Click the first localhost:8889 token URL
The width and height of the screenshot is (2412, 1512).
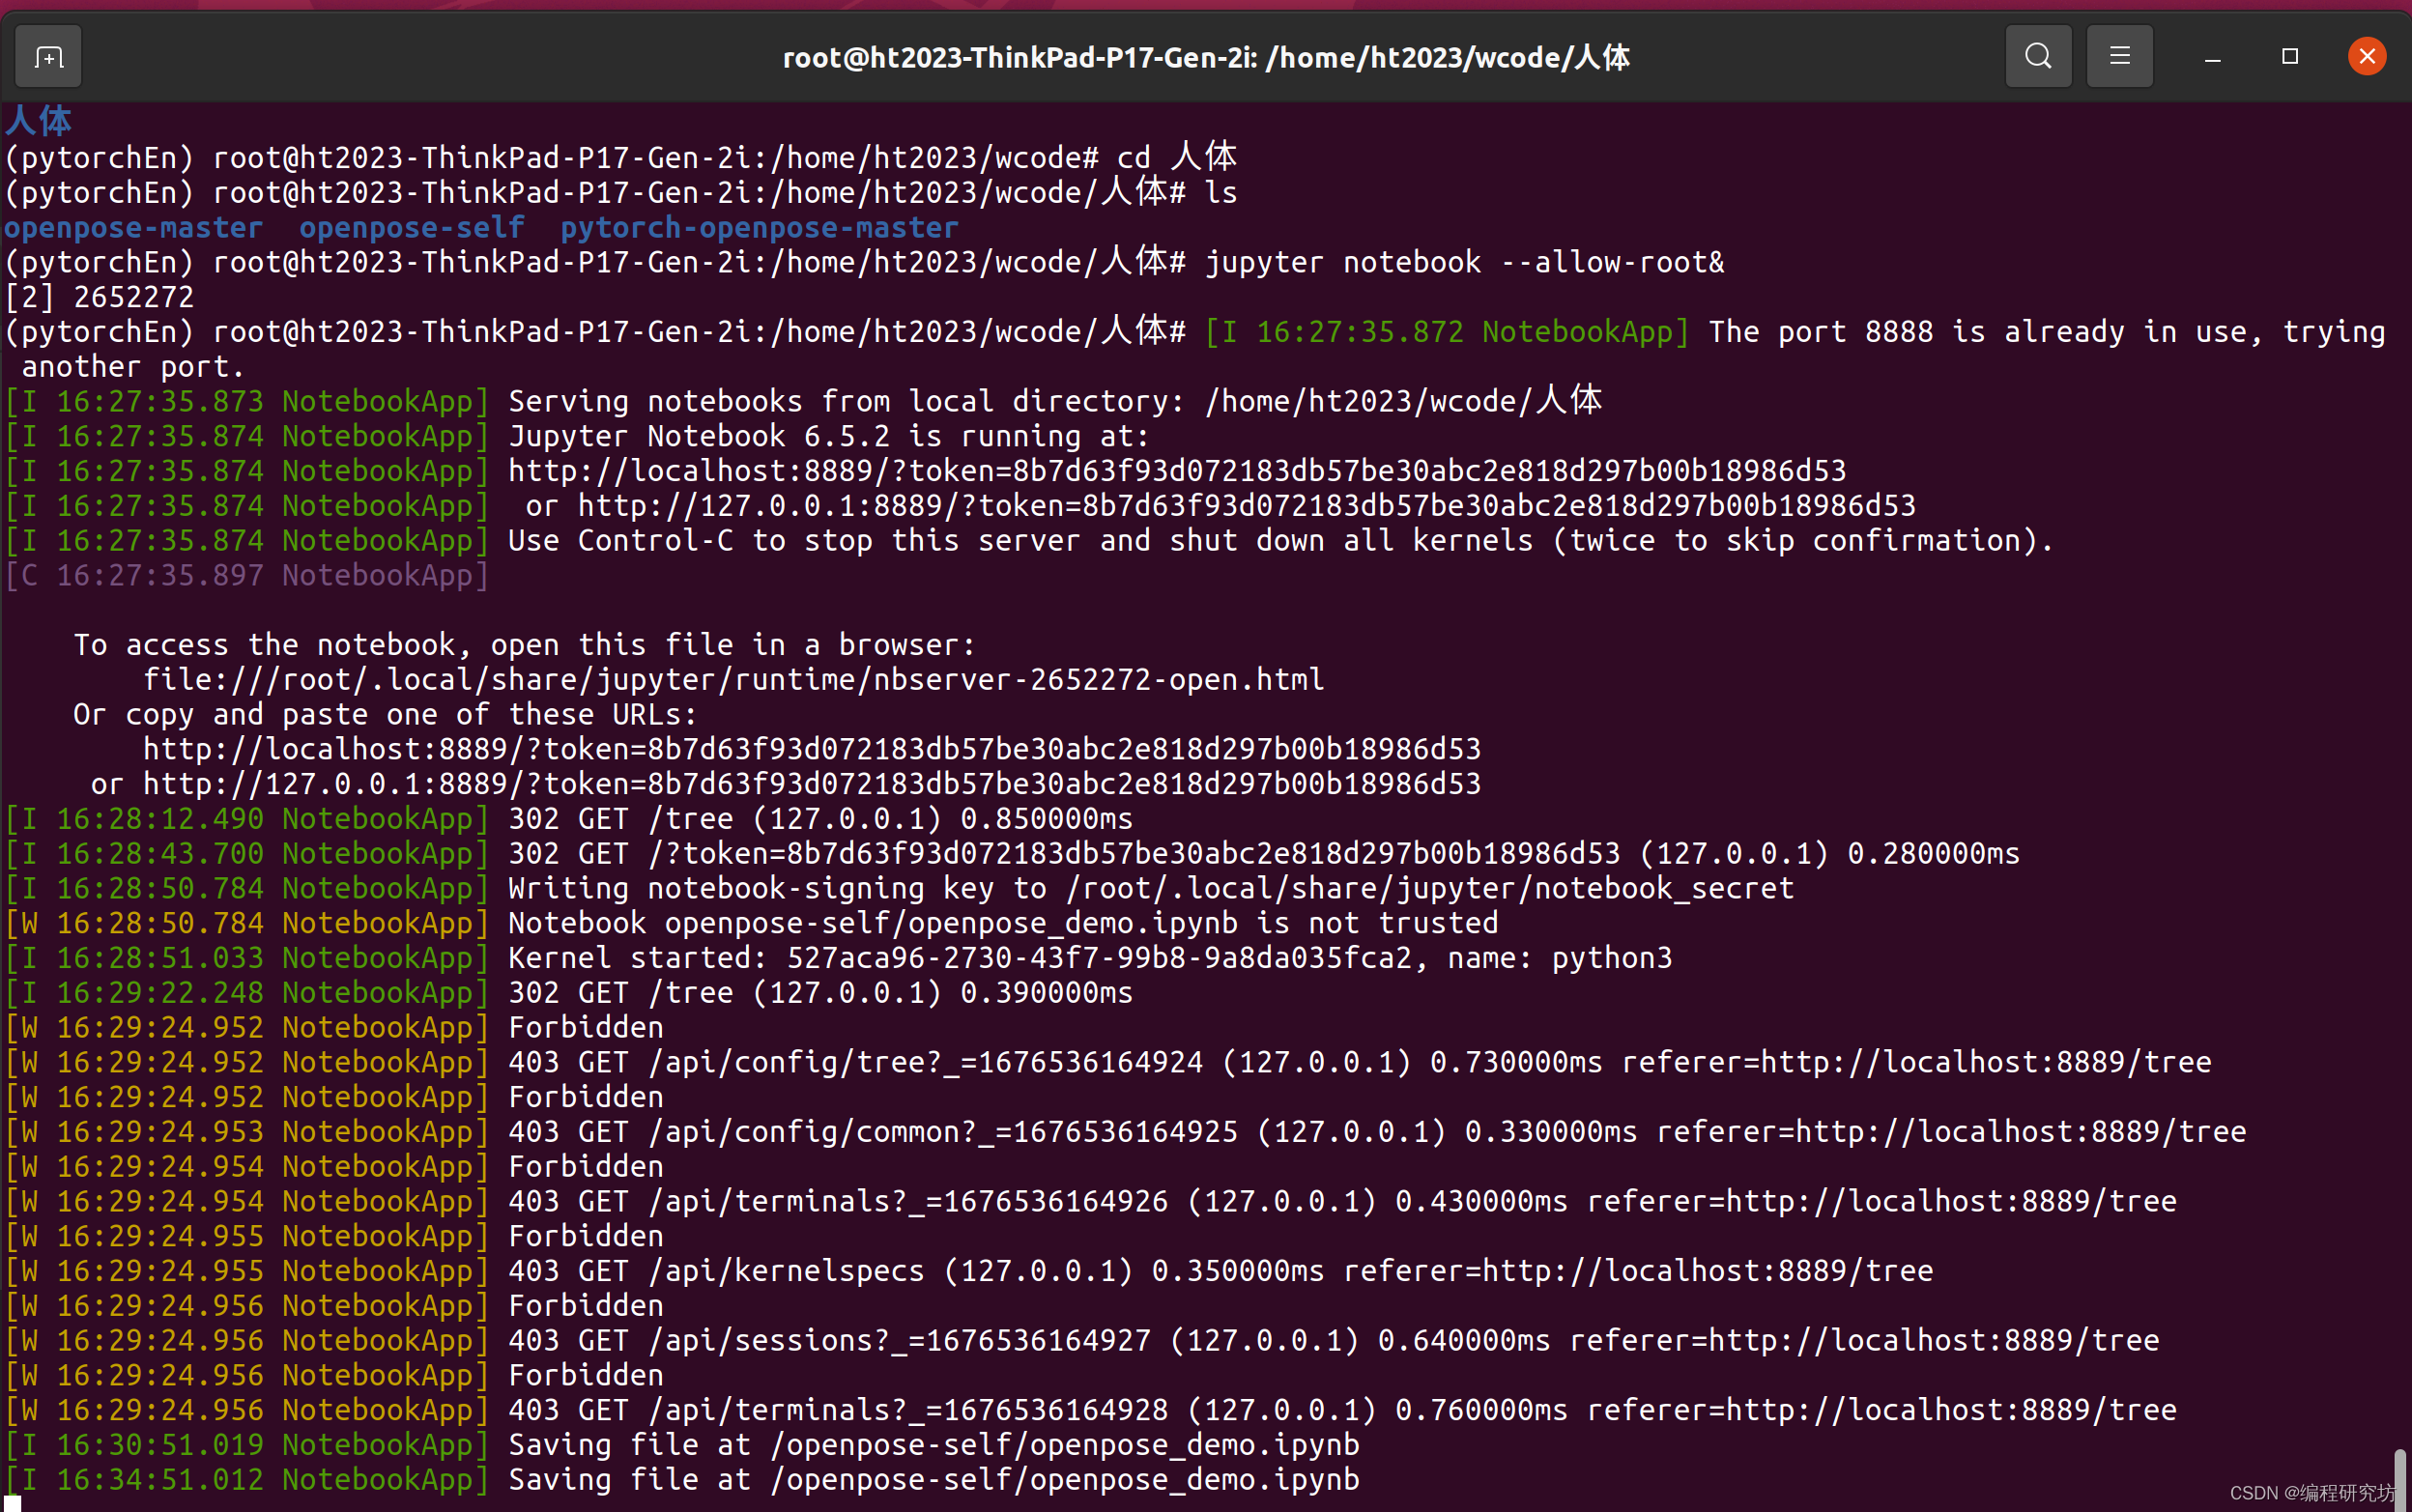tap(1176, 470)
